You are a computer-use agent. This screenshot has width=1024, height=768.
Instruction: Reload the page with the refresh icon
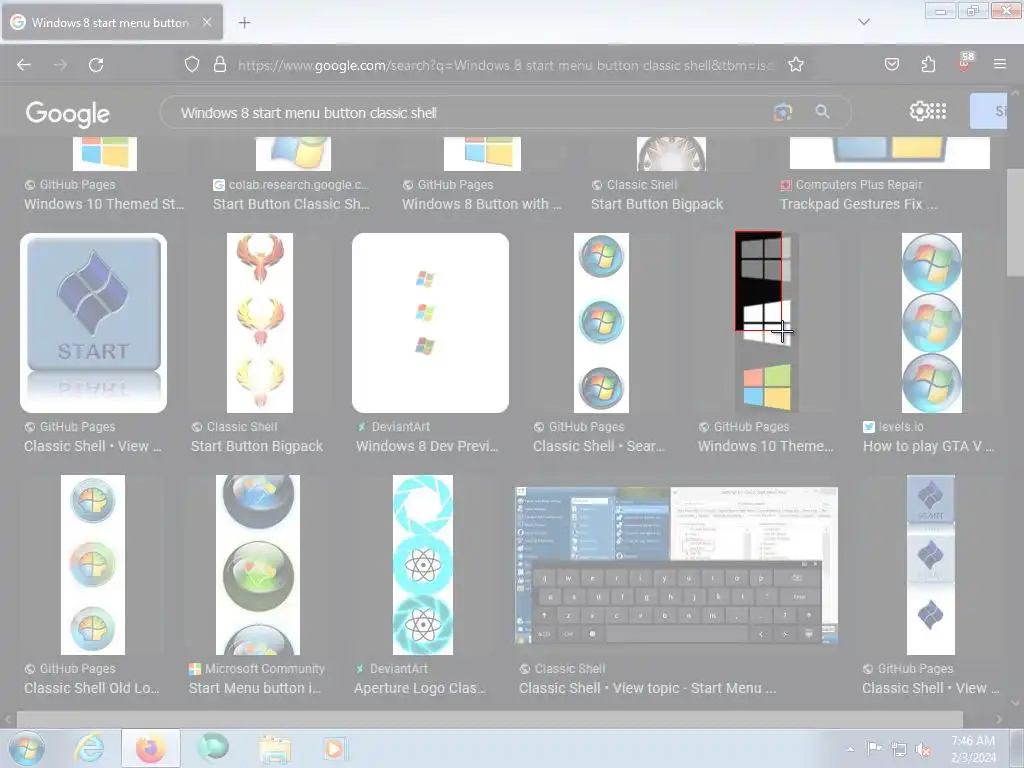[96, 65]
